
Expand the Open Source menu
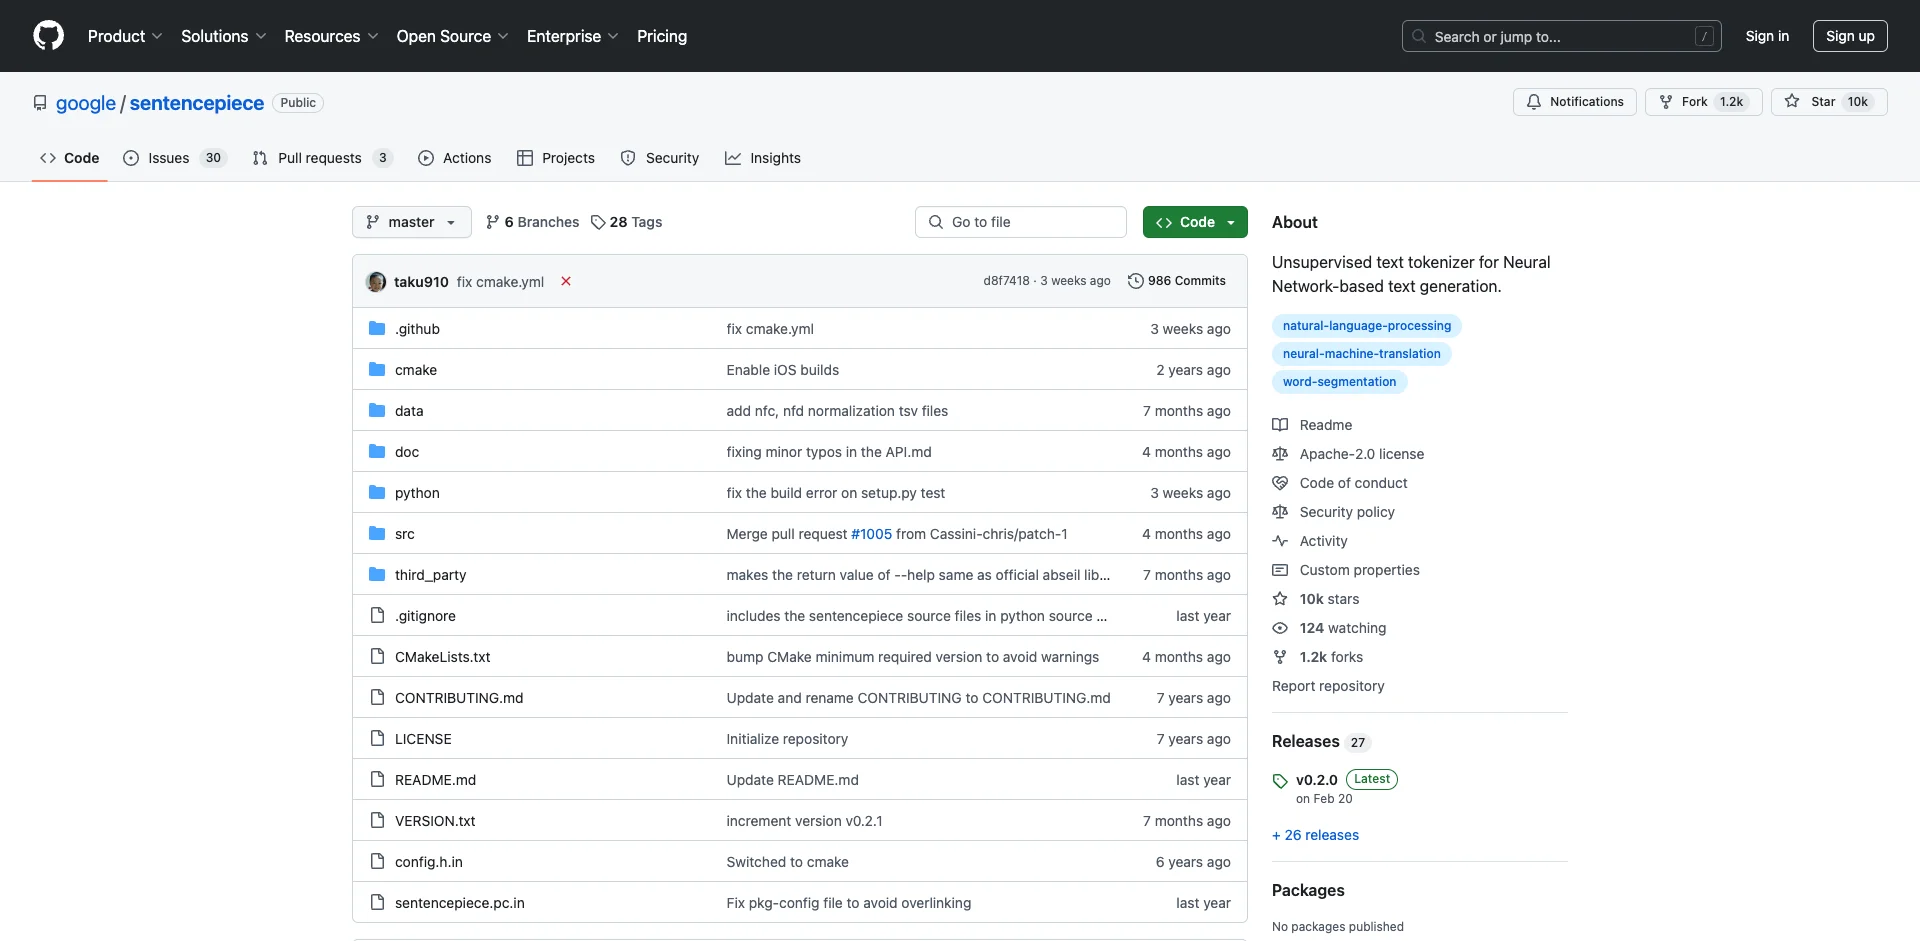pos(452,36)
